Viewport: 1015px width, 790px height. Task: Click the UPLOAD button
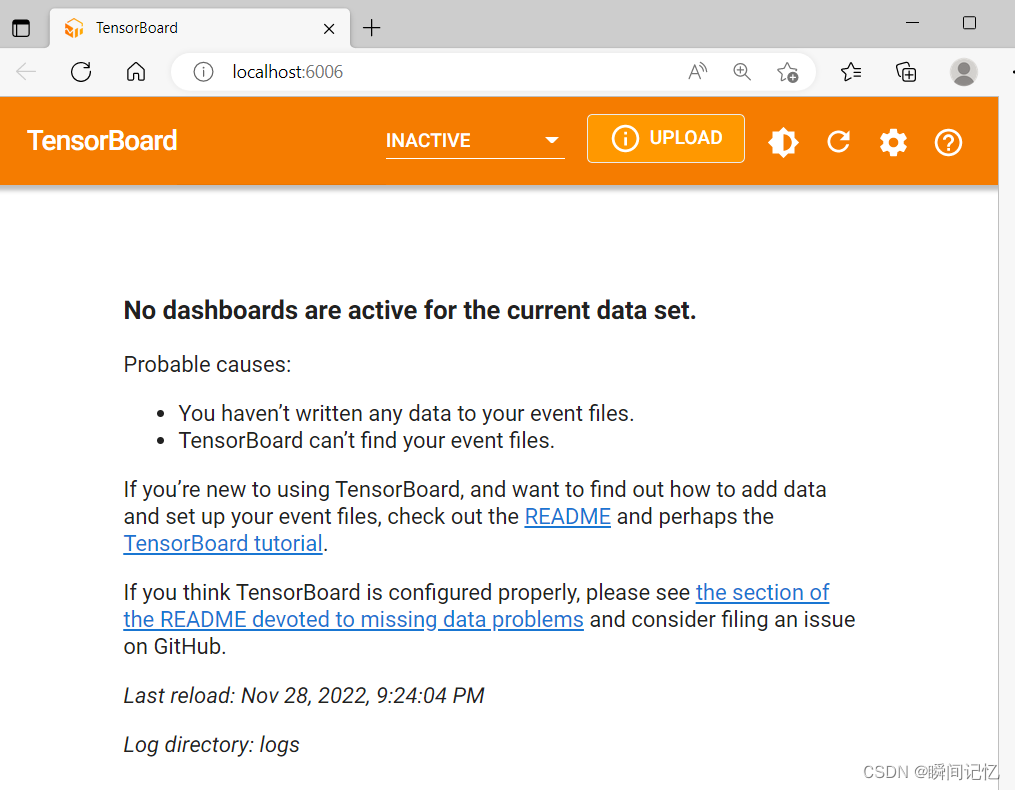665,138
